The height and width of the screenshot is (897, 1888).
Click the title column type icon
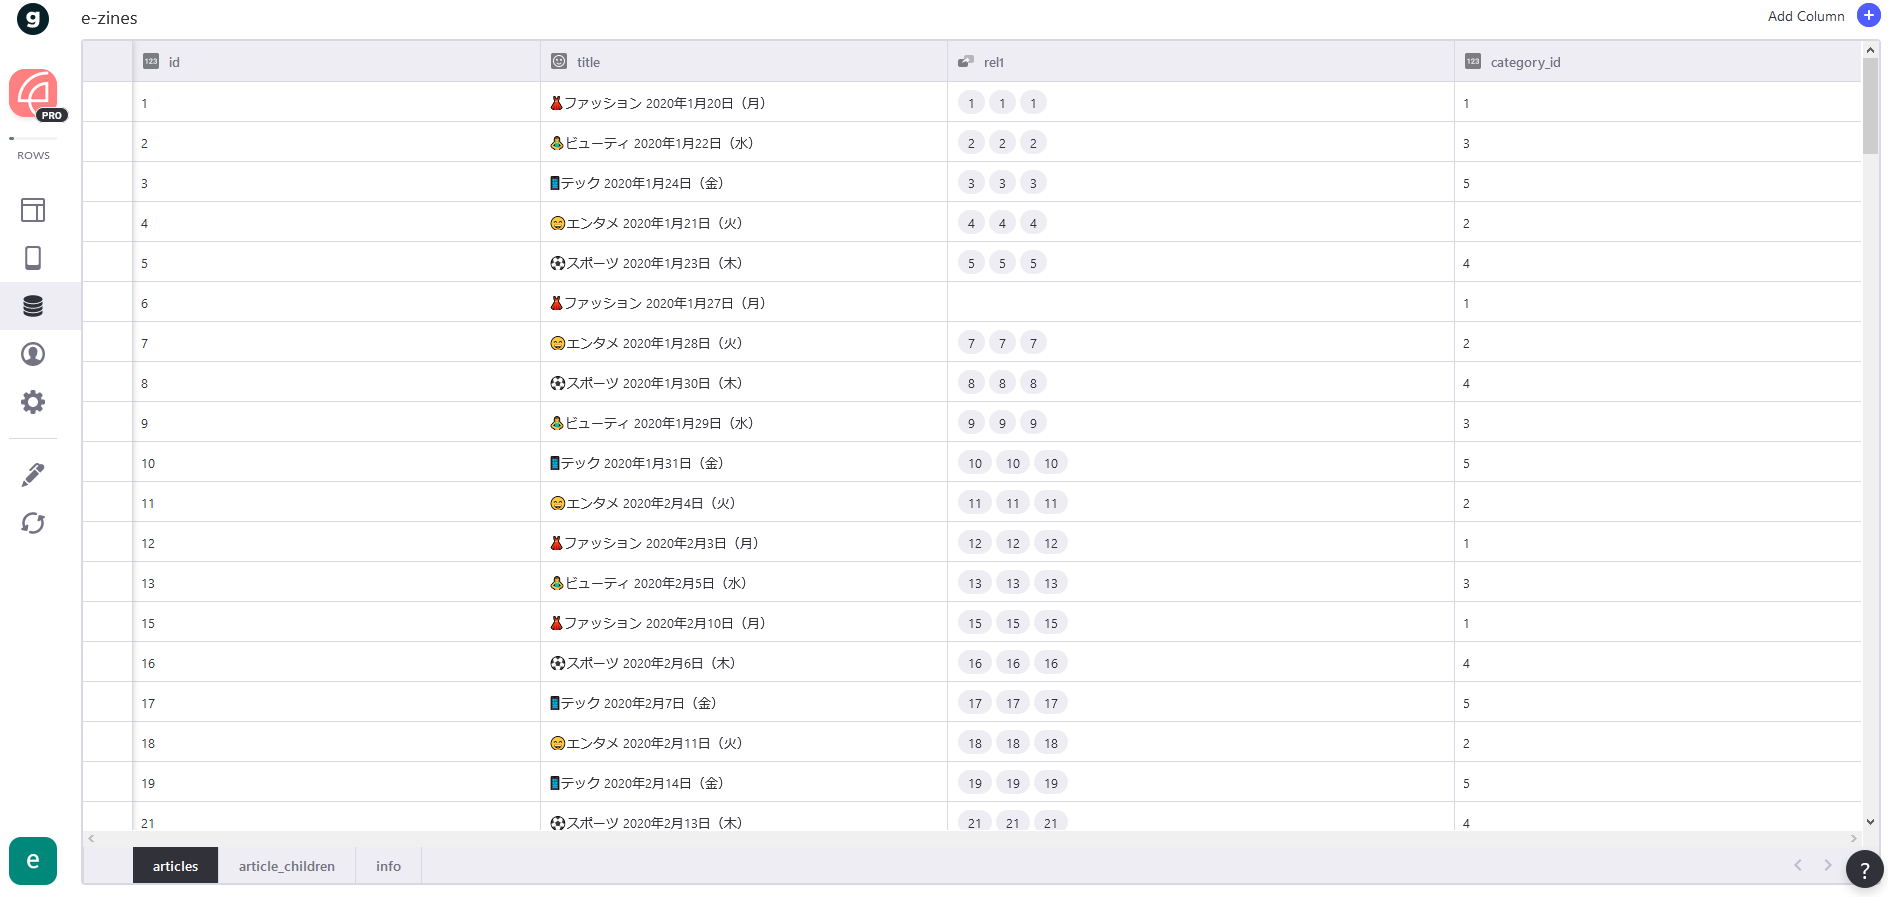(x=559, y=61)
